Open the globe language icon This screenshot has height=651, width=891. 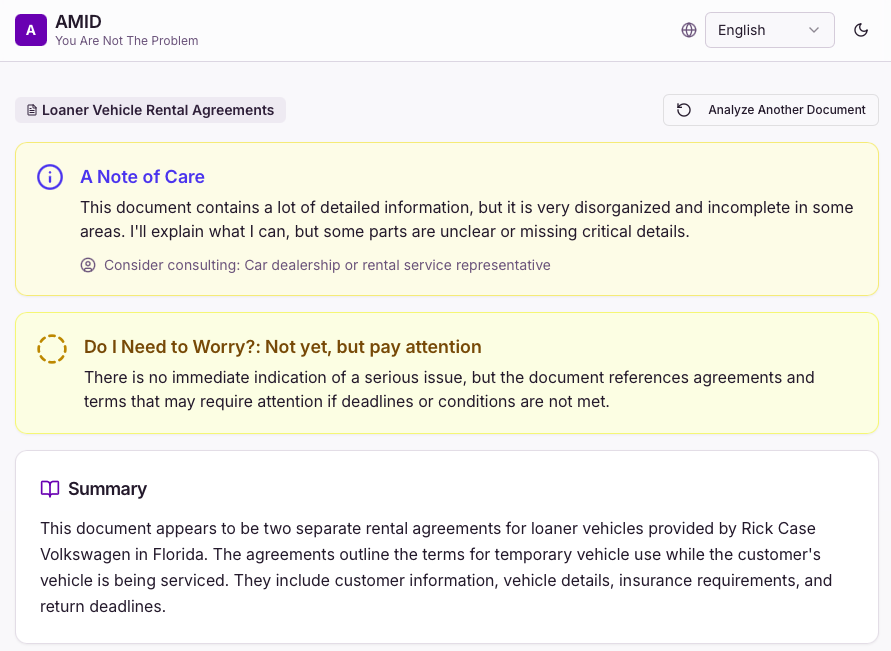pyautogui.click(x=689, y=30)
